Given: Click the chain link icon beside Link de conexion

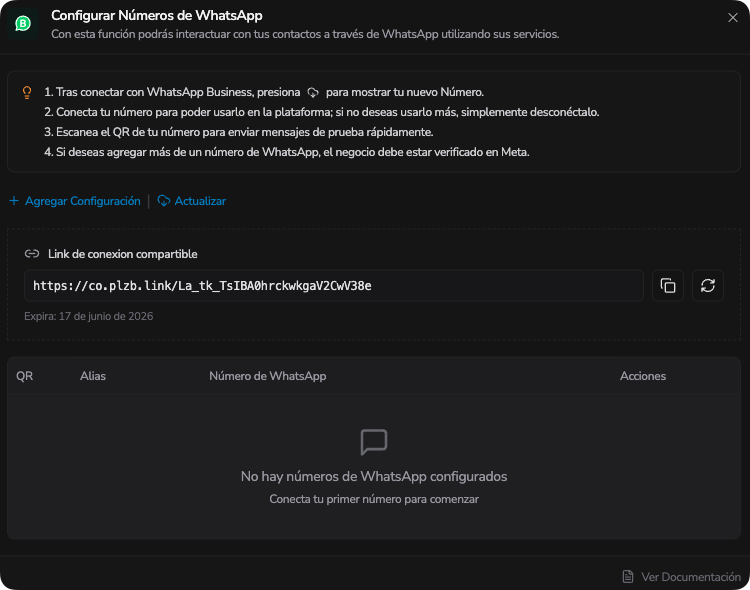Looking at the screenshot, I should click(x=32, y=254).
